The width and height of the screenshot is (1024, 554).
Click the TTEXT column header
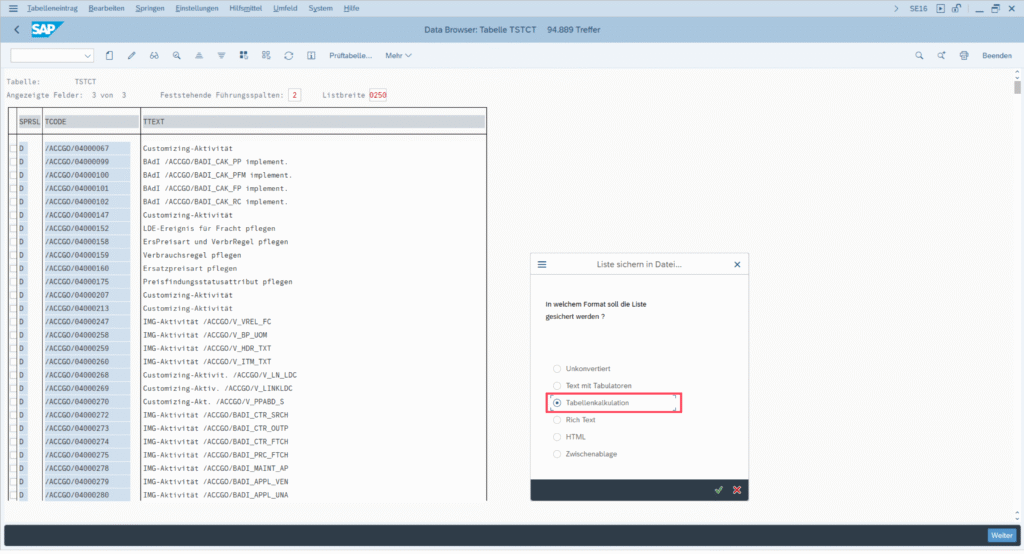pyautogui.click(x=313, y=122)
